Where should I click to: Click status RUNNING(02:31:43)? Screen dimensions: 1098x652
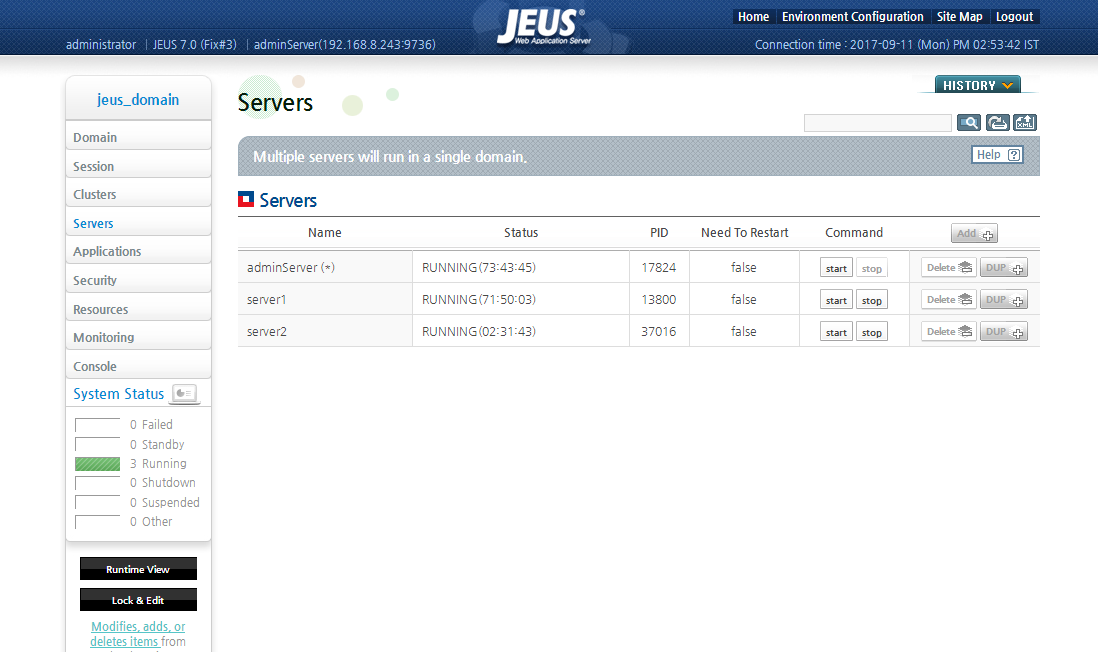tap(478, 331)
